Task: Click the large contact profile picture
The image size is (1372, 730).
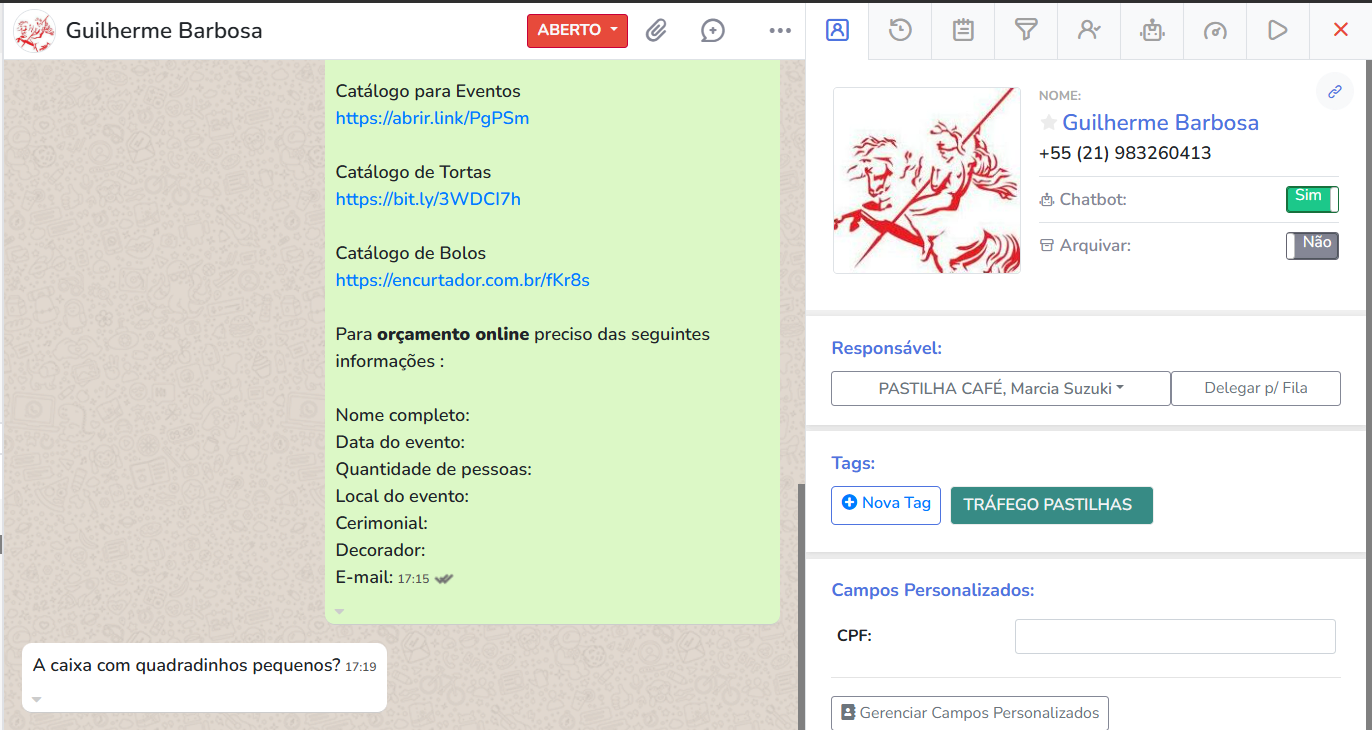Action: (927, 180)
